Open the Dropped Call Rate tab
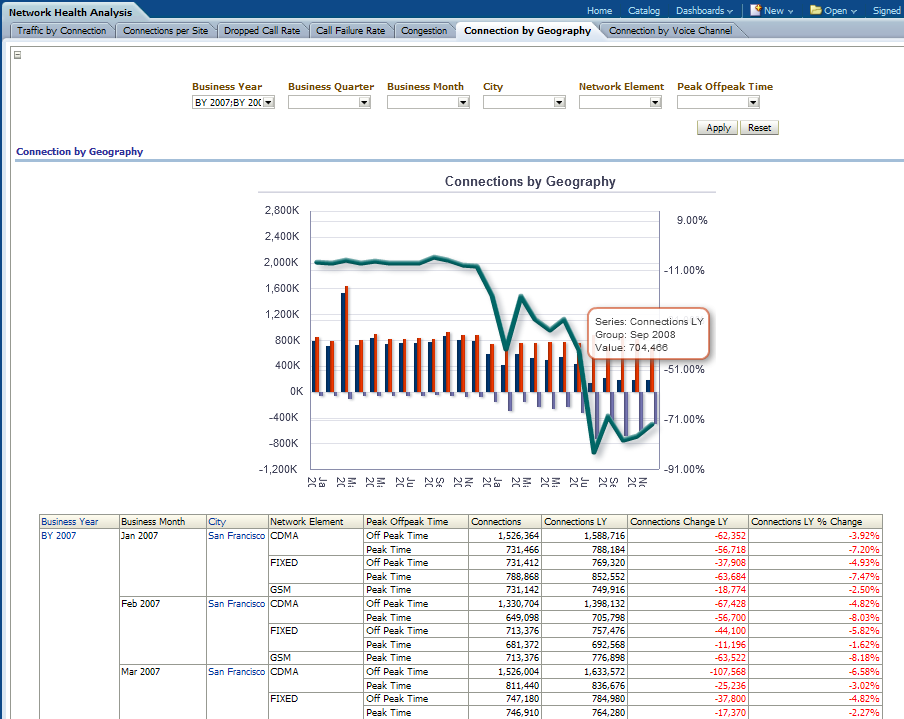The width and height of the screenshot is (904, 719). (261, 31)
